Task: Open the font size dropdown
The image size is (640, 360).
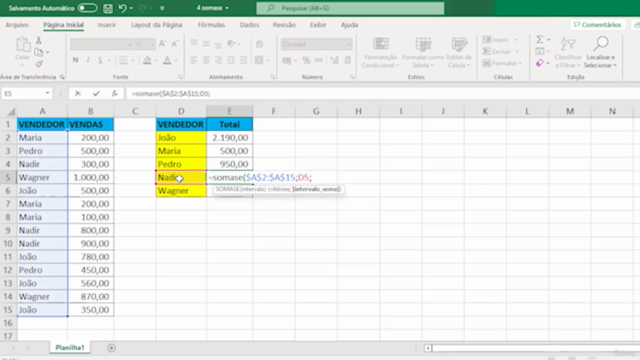Action: (x=152, y=44)
